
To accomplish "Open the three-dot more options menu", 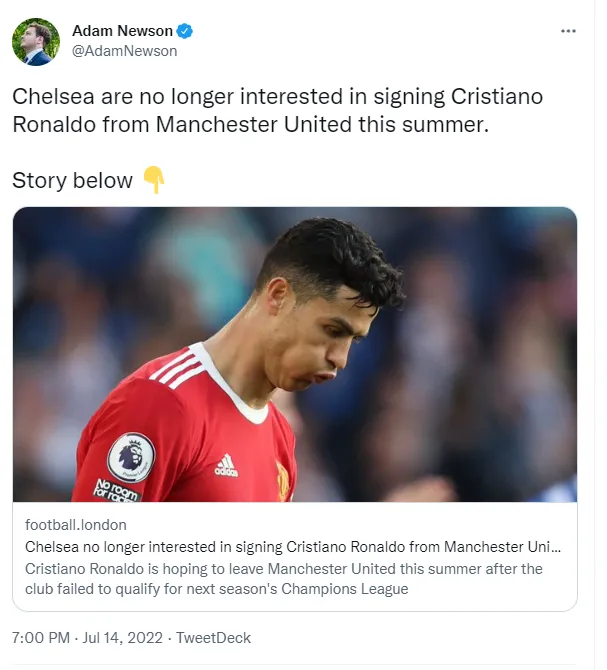I will [x=568, y=31].
